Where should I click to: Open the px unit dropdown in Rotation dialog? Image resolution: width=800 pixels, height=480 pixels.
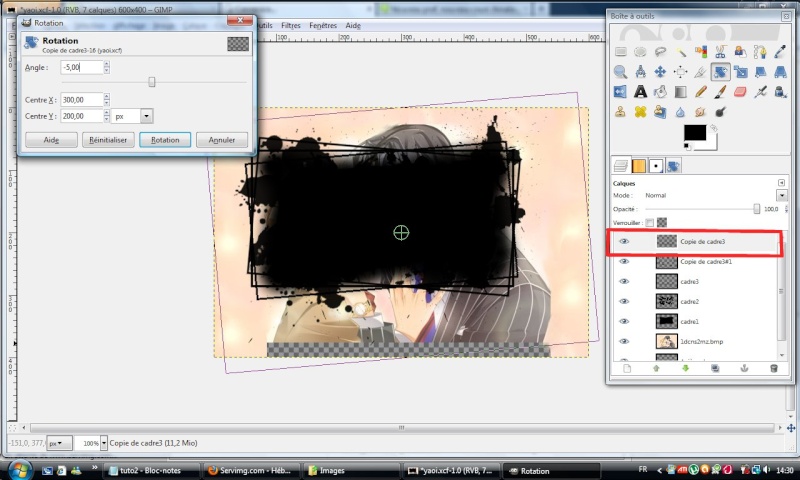point(146,116)
